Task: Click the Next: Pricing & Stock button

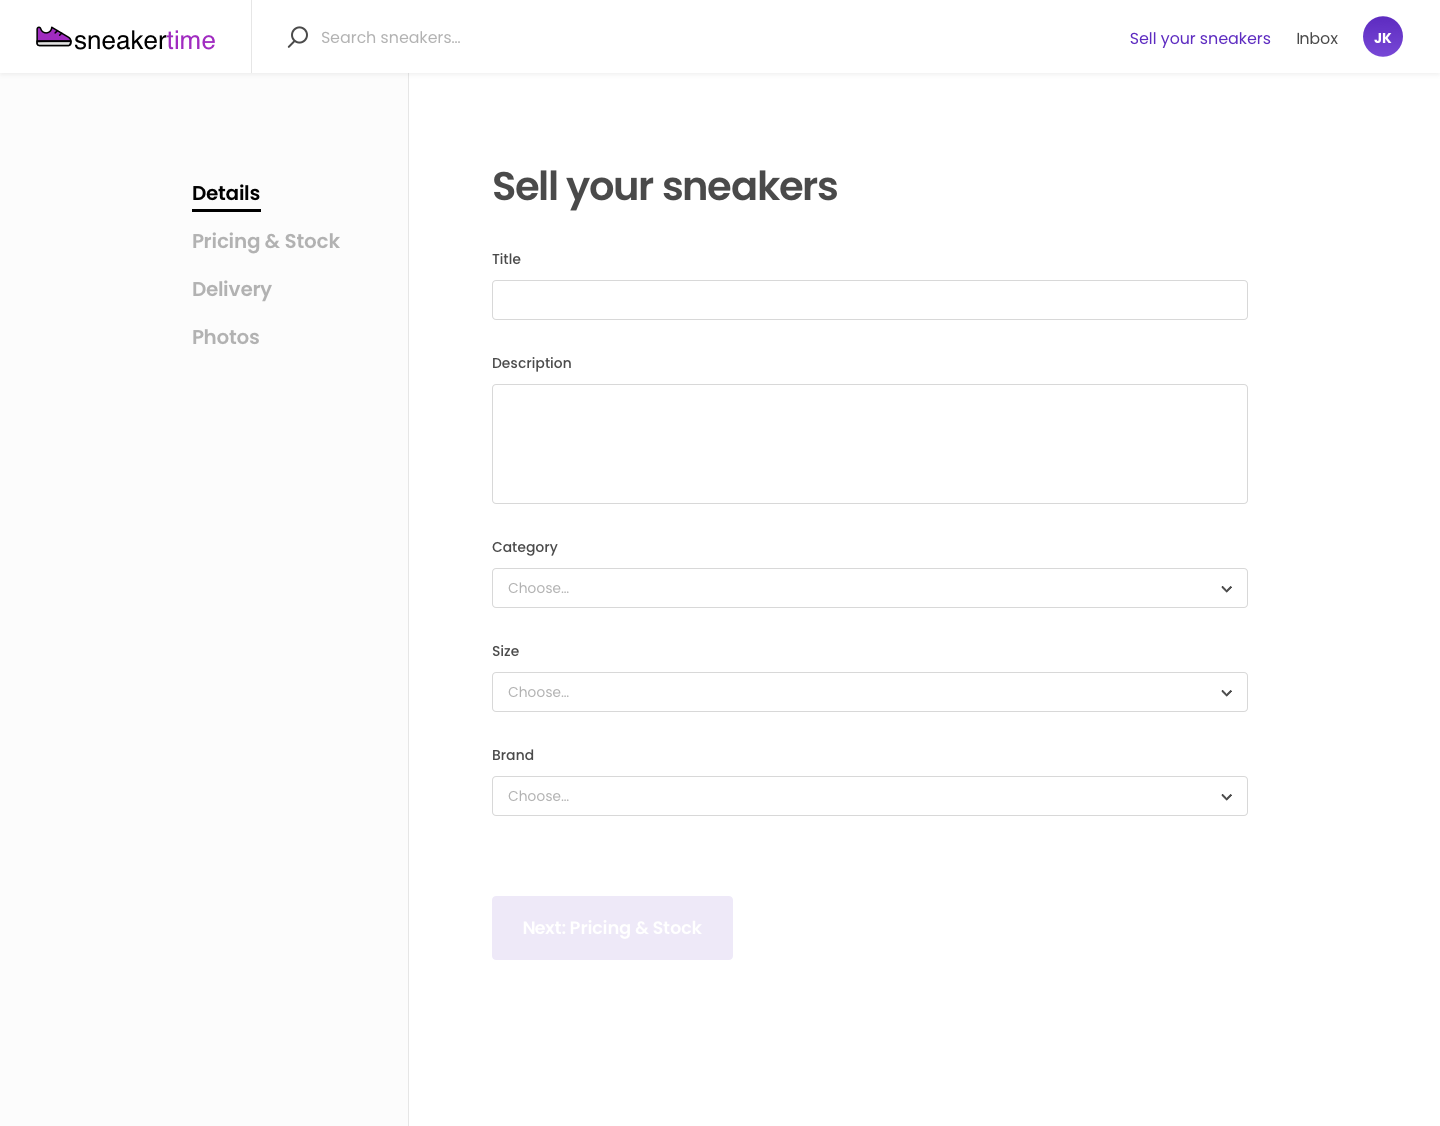Action: [612, 928]
